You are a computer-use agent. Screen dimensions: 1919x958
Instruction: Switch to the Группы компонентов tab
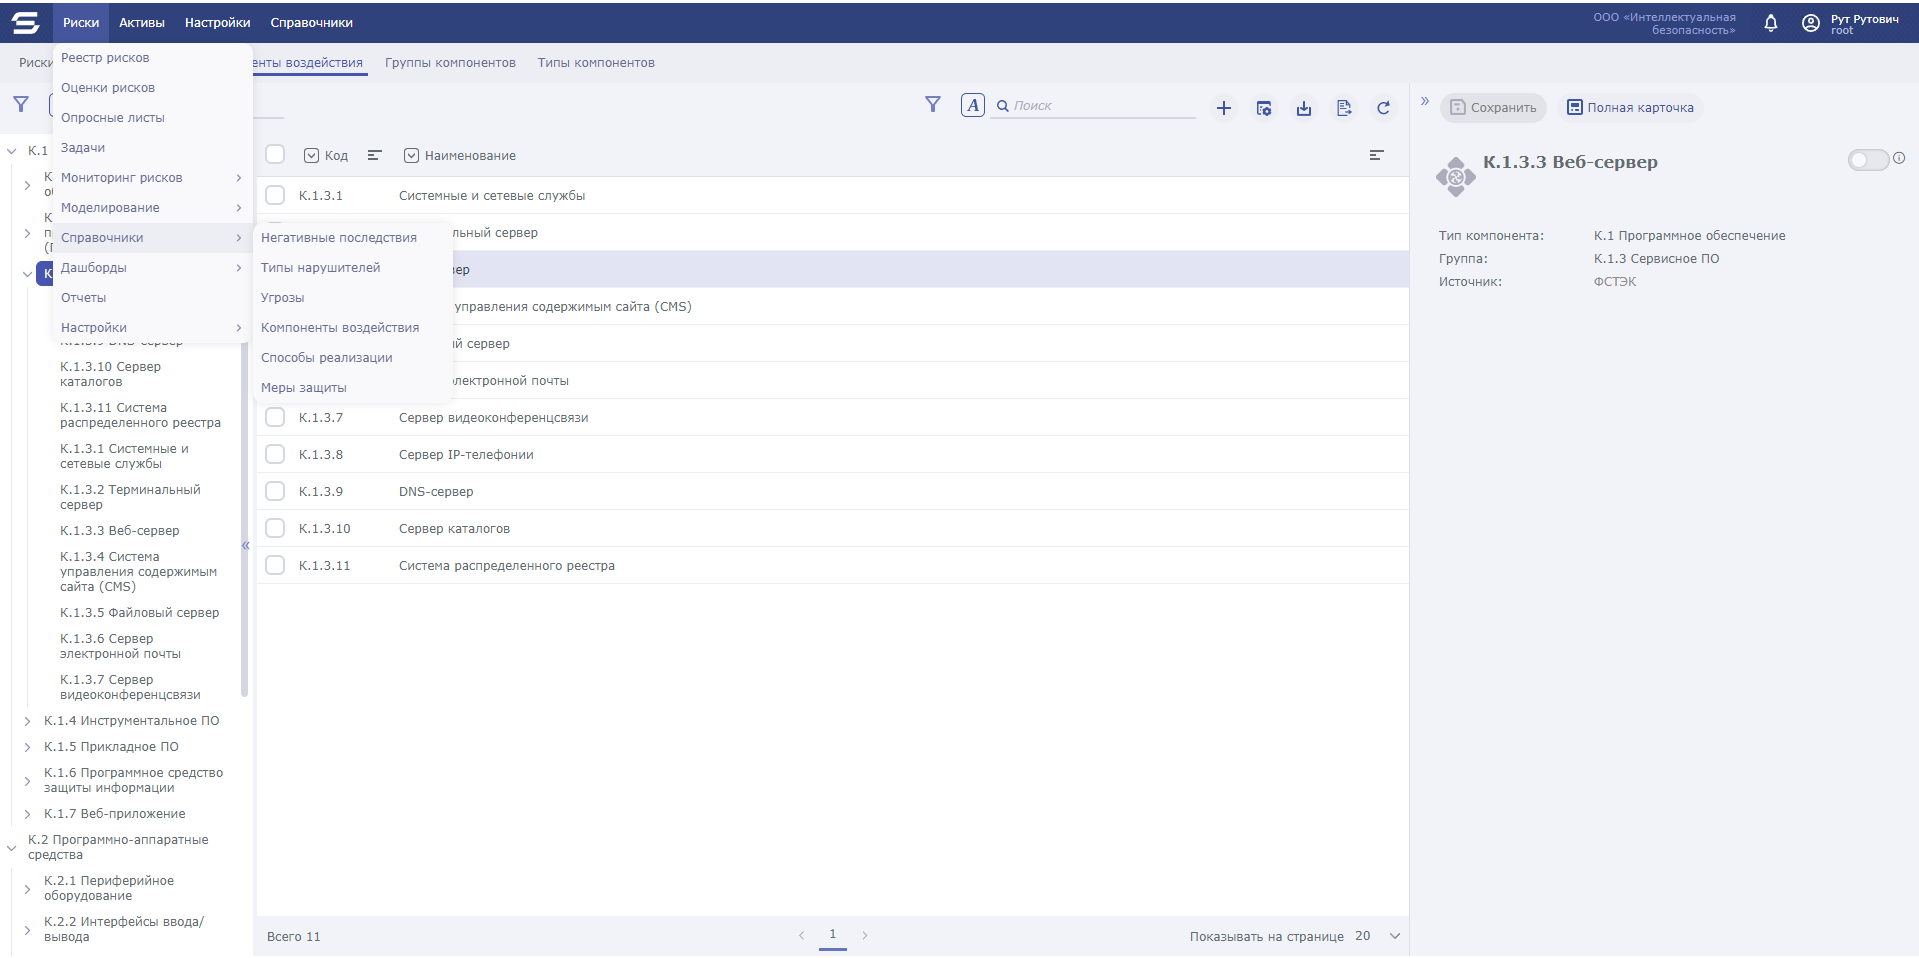(x=450, y=63)
